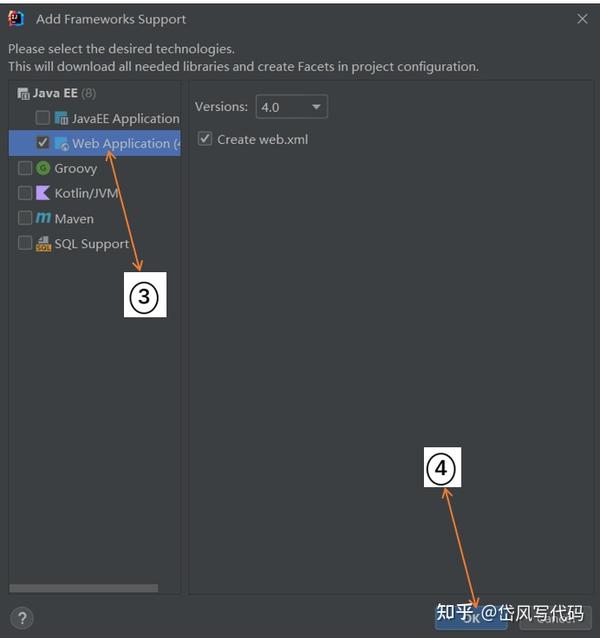Tick the Groovy framework checkbox
The width and height of the screenshot is (600, 638).
coord(25,168)
